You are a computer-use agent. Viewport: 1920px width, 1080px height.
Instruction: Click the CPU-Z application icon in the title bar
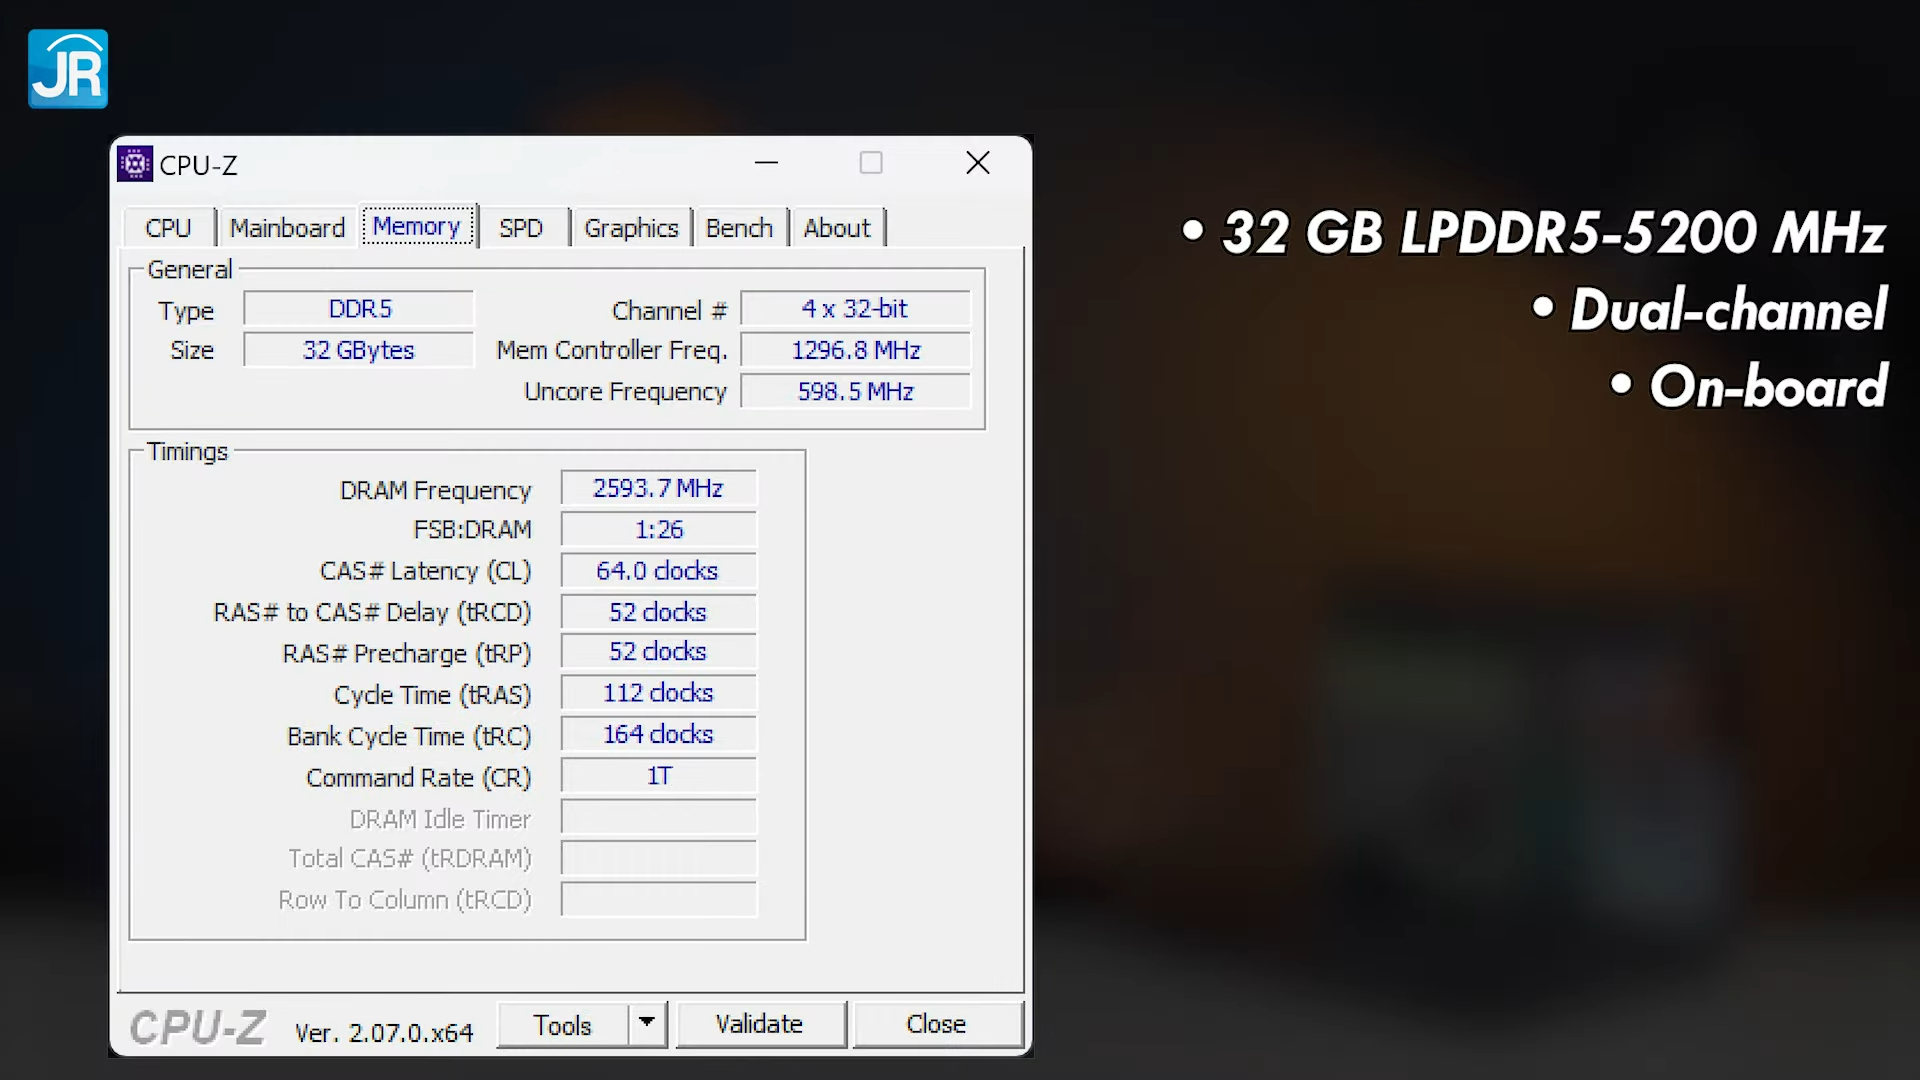click(x=135, y=164)
